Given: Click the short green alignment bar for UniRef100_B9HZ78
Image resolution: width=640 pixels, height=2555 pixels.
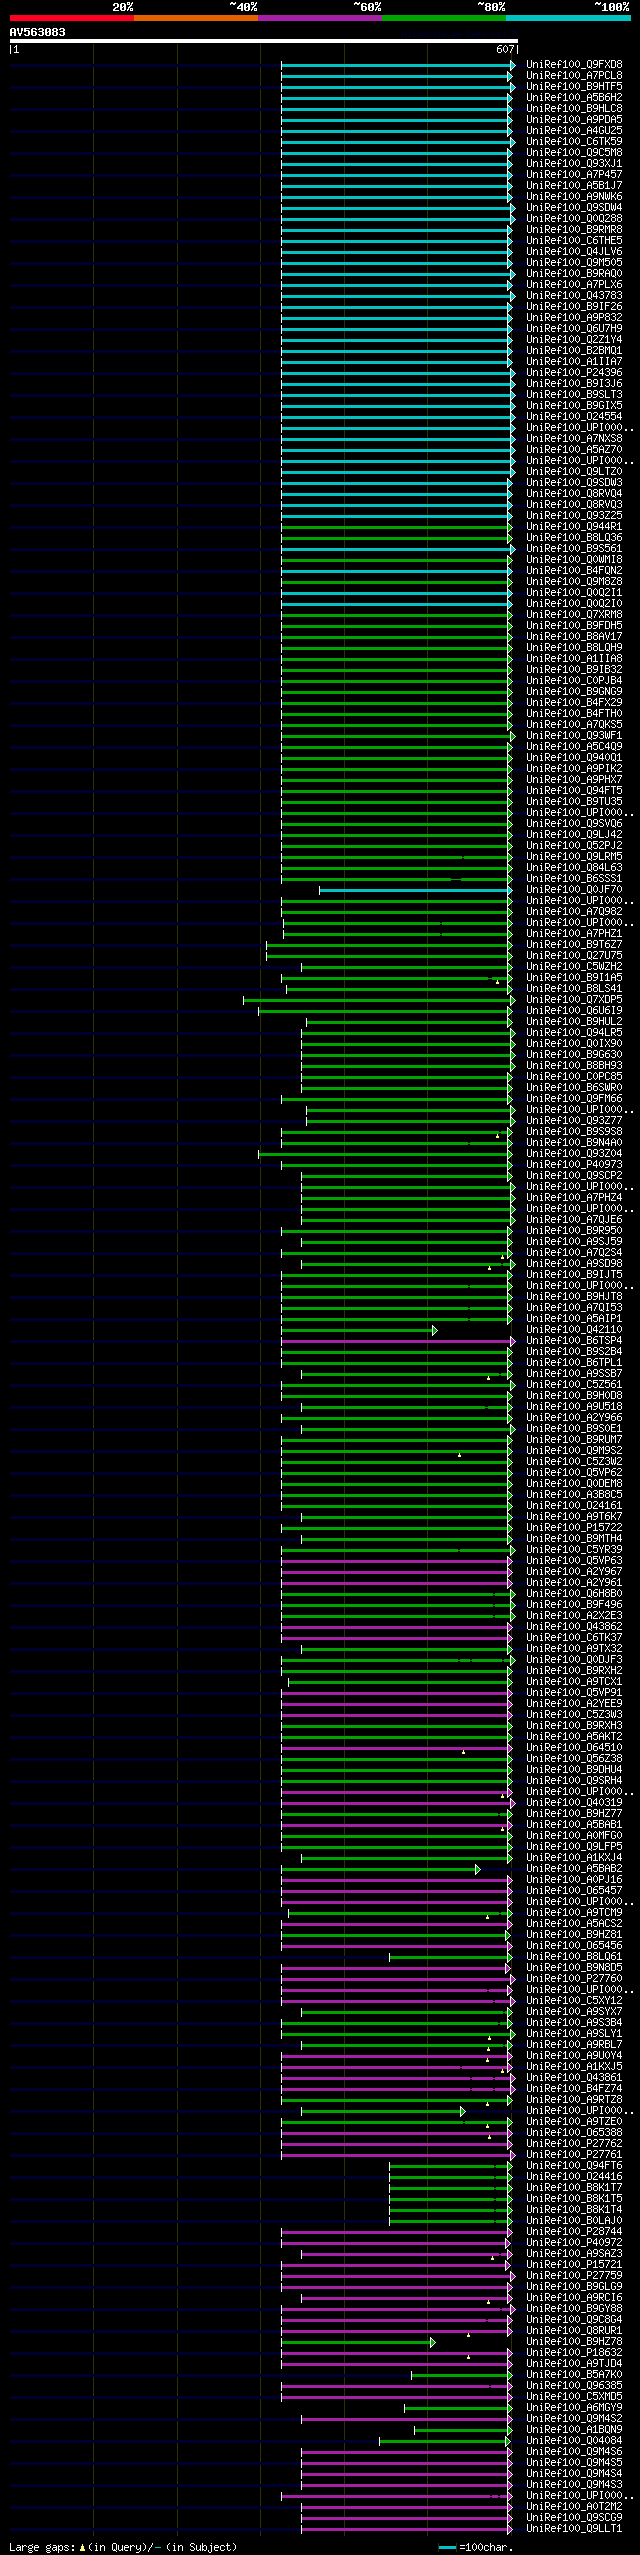Looking at the screenshot, I should [358, 2342].
